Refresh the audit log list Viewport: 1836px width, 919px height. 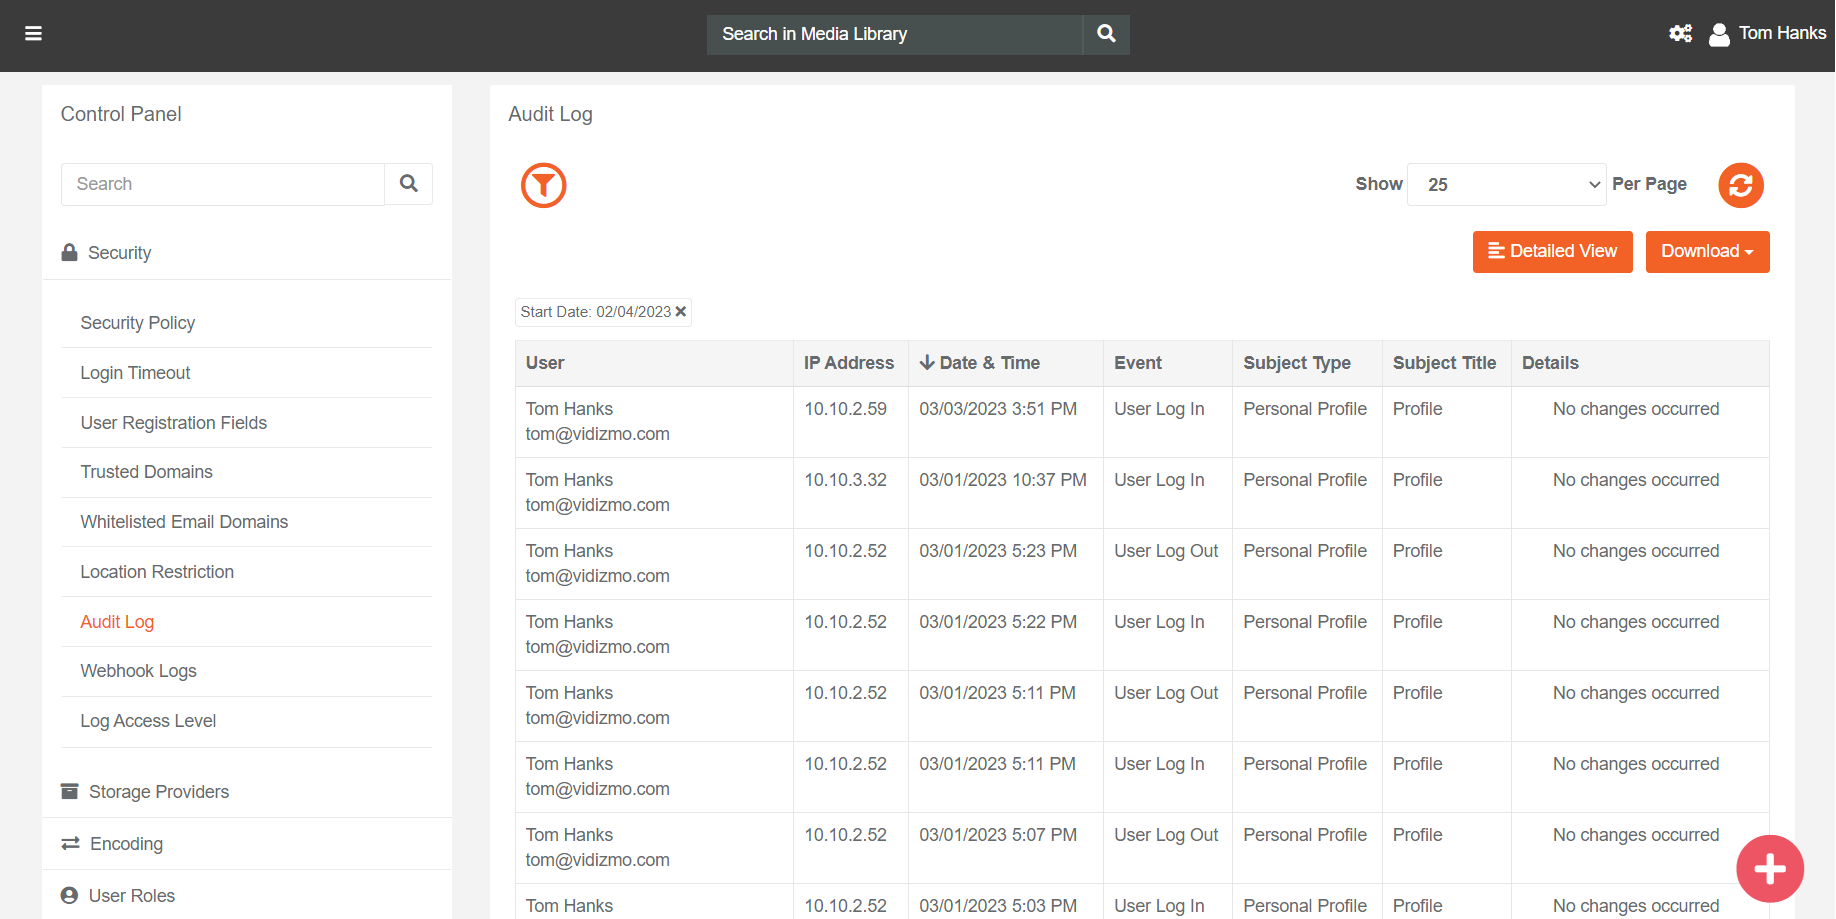pos(1740,185)
